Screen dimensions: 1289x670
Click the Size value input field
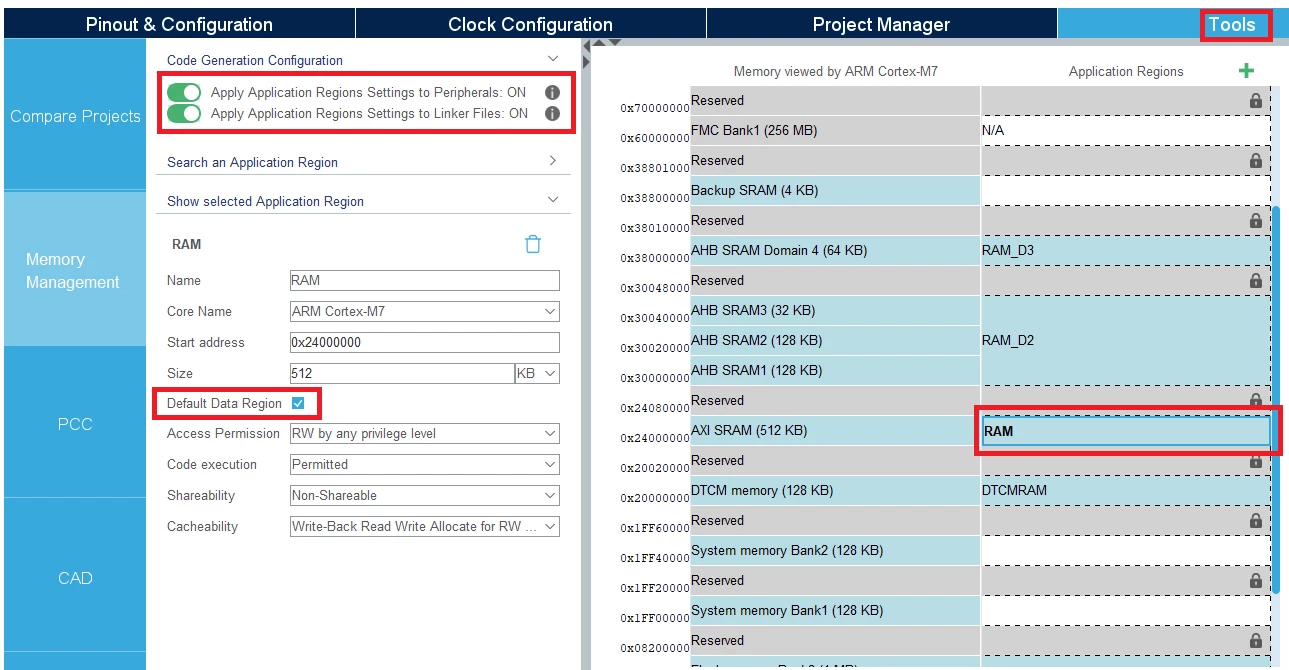pos(402,374)
